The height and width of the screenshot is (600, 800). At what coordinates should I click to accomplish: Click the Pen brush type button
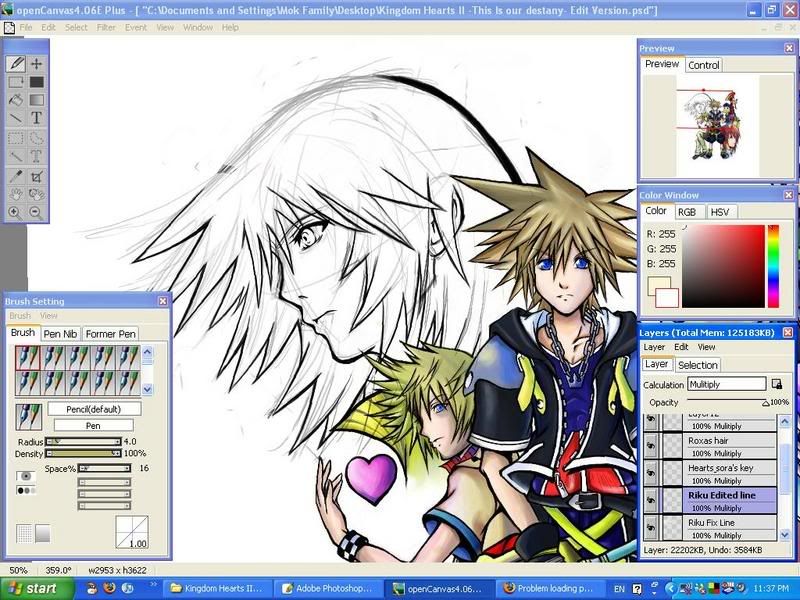tap(93, 426)
